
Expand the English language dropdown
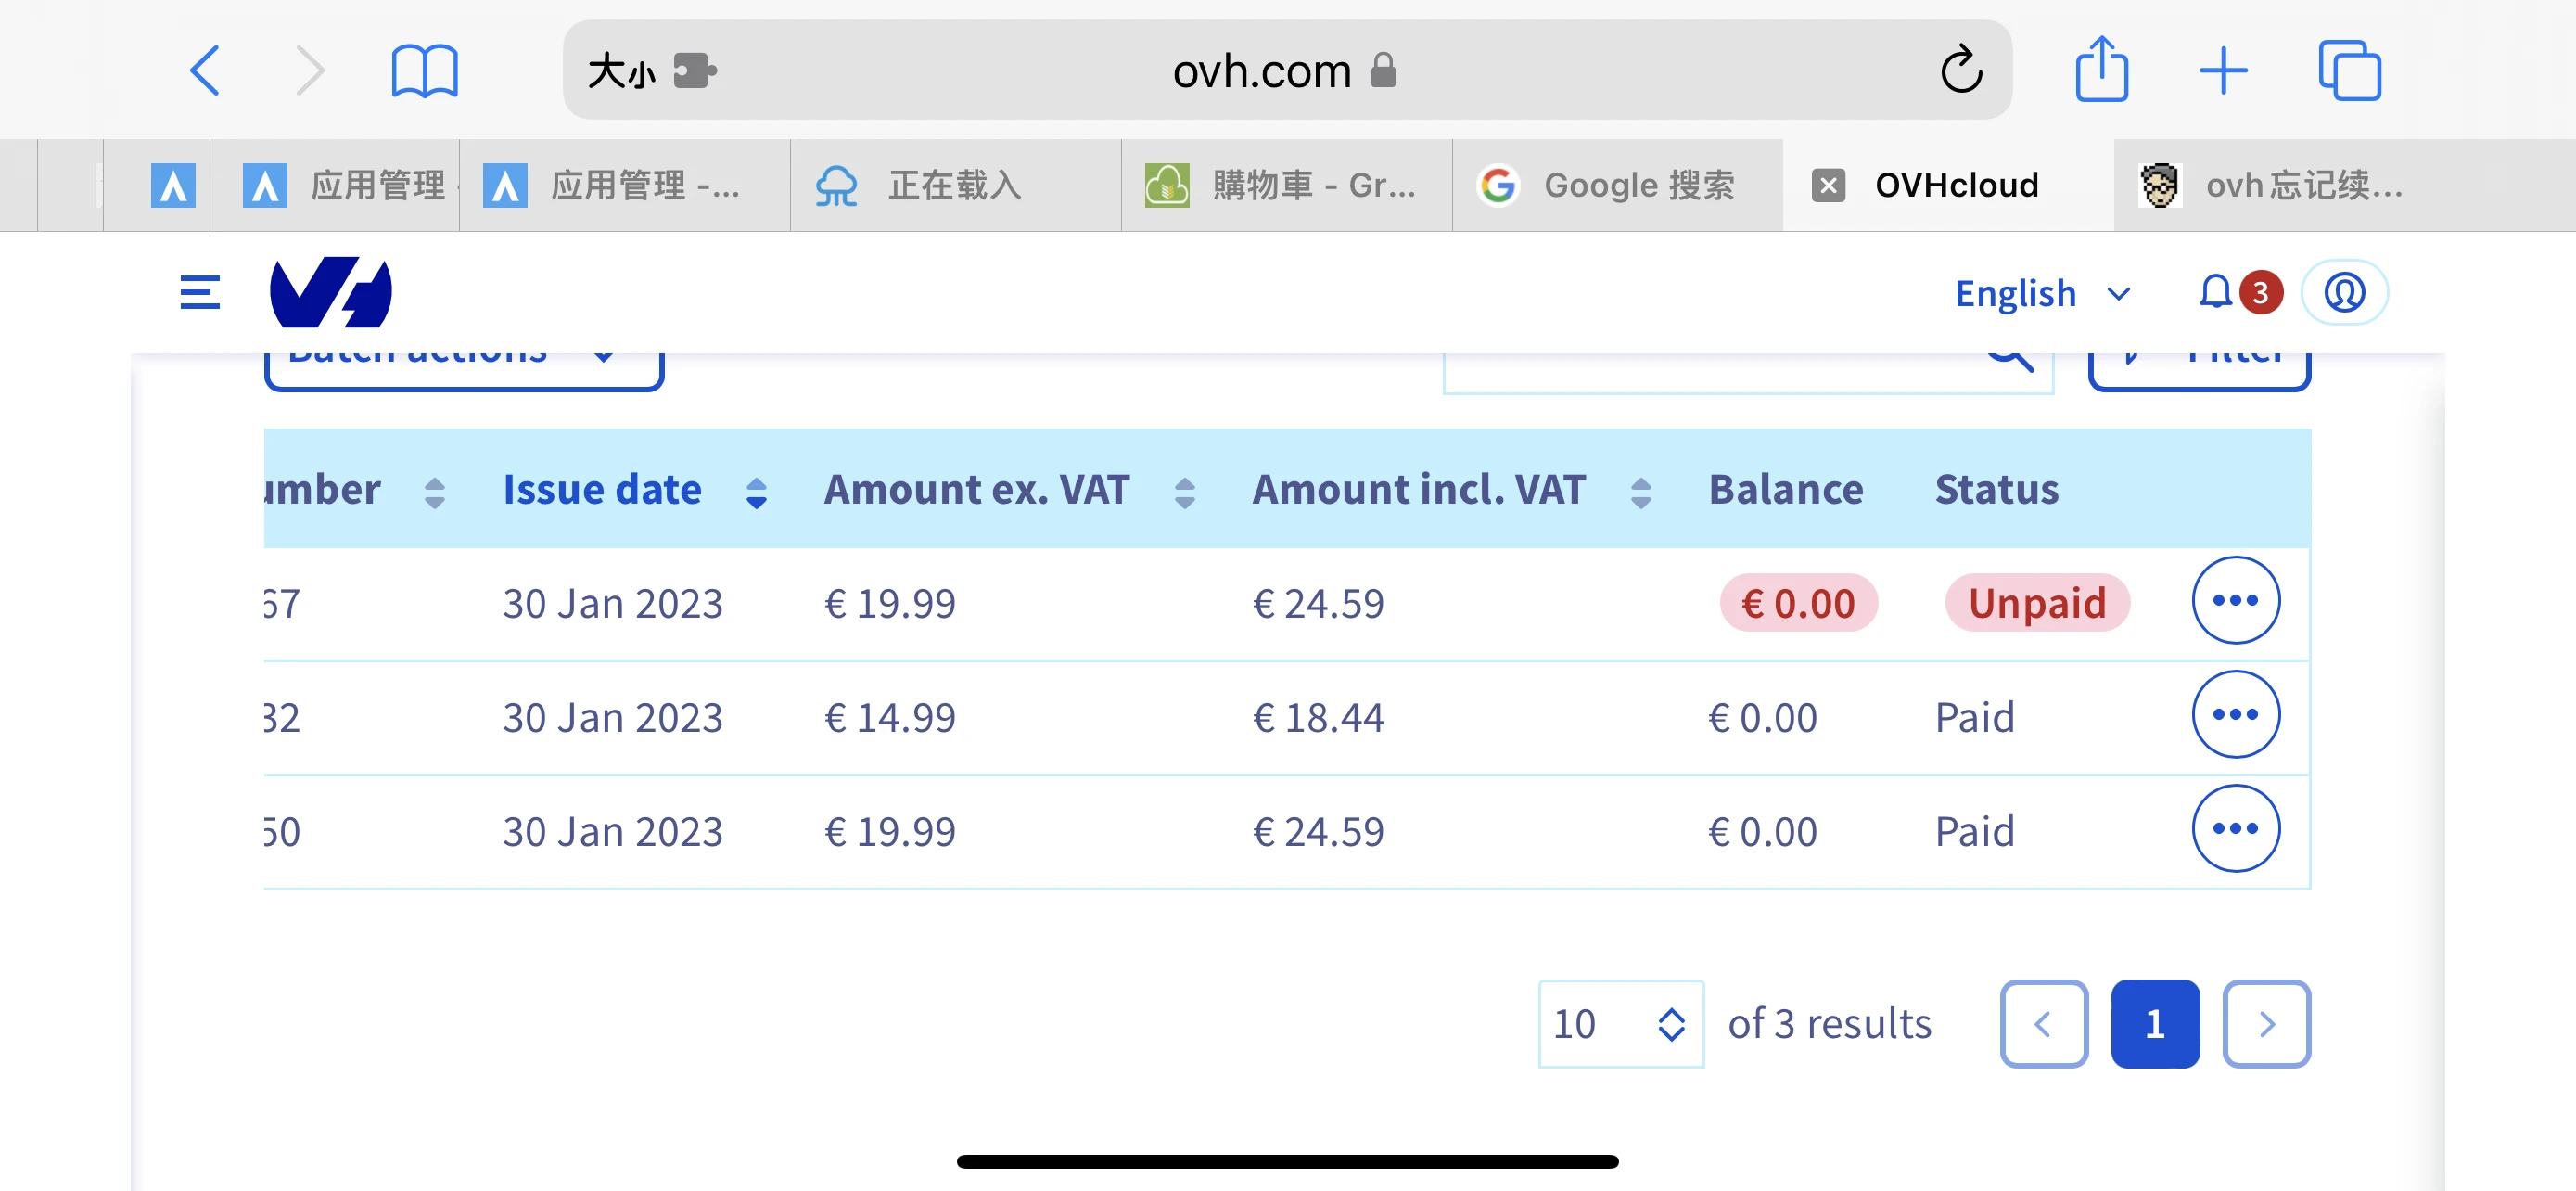click(2041, 293)
